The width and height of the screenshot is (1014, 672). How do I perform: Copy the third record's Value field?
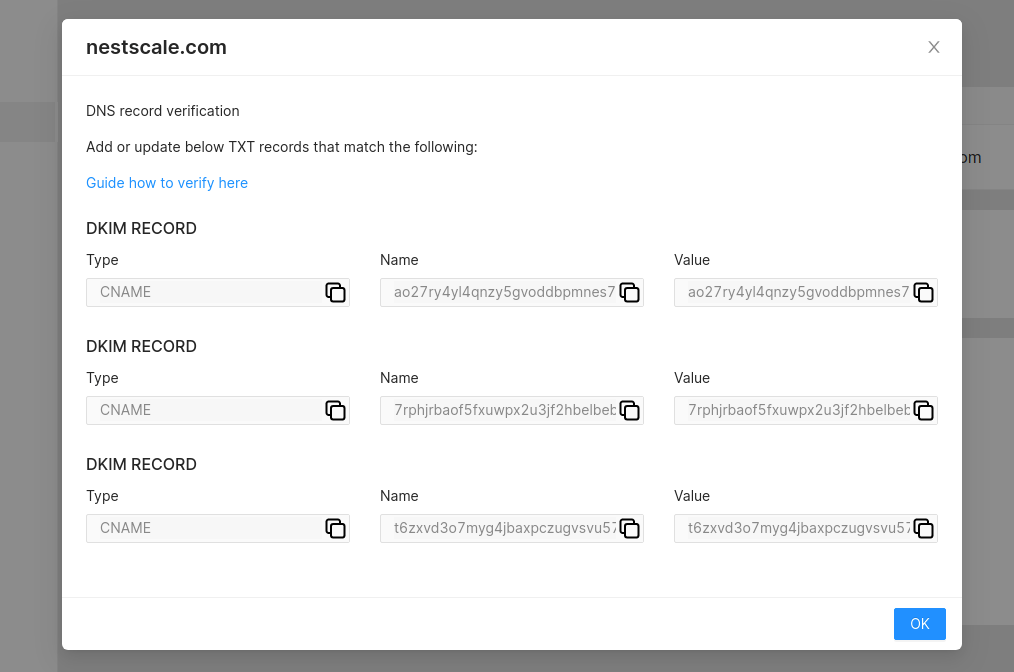point(924,528)
